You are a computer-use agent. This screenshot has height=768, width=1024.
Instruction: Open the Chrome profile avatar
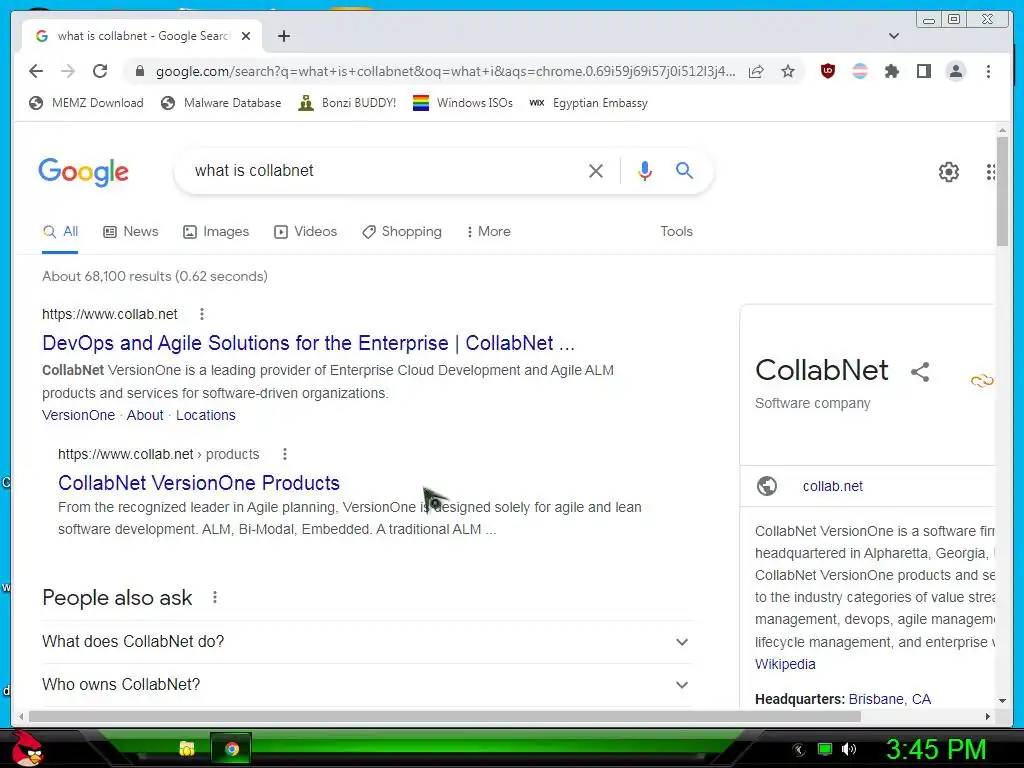pos(955,71)
